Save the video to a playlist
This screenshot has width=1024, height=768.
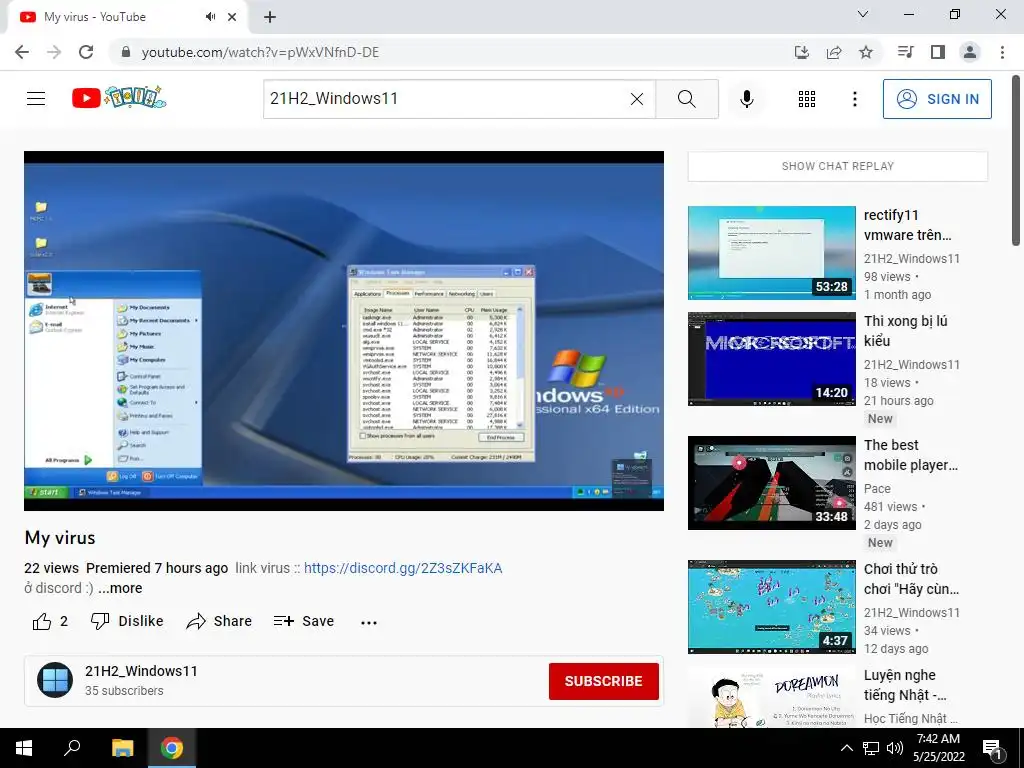click(x=304, y=621)
